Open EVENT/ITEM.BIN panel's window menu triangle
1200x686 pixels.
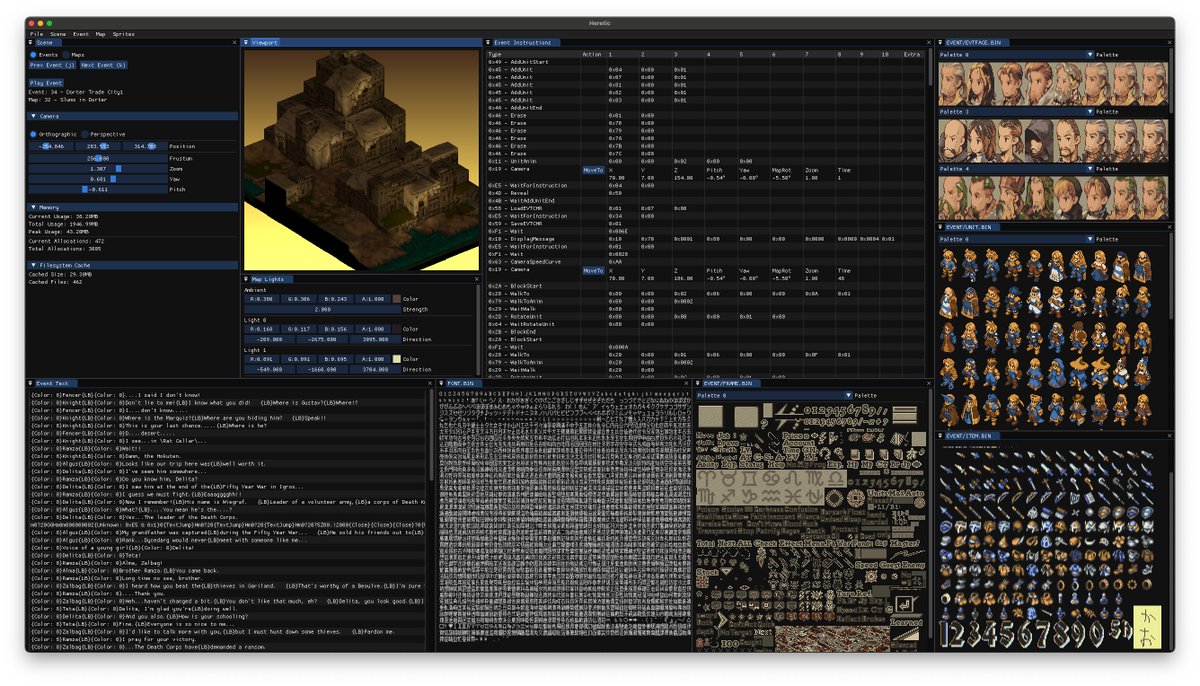[941, 436]
